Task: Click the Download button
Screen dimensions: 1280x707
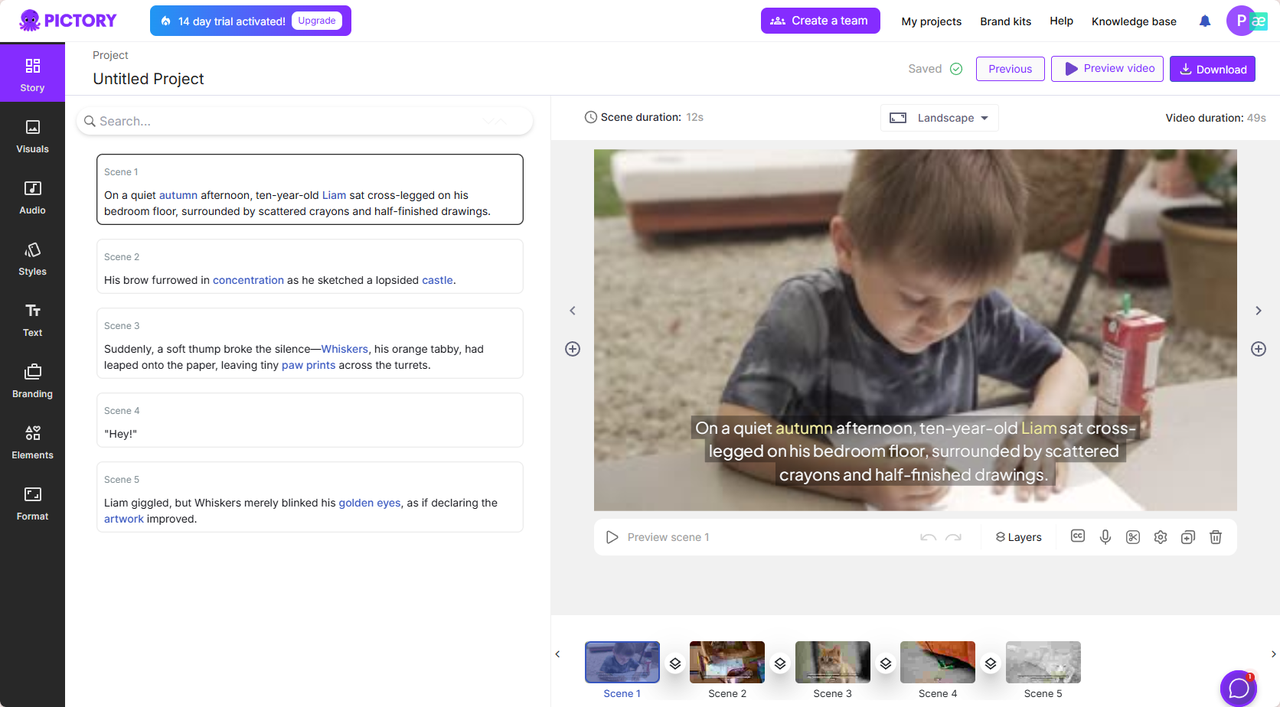Action: click(1212, 69)
